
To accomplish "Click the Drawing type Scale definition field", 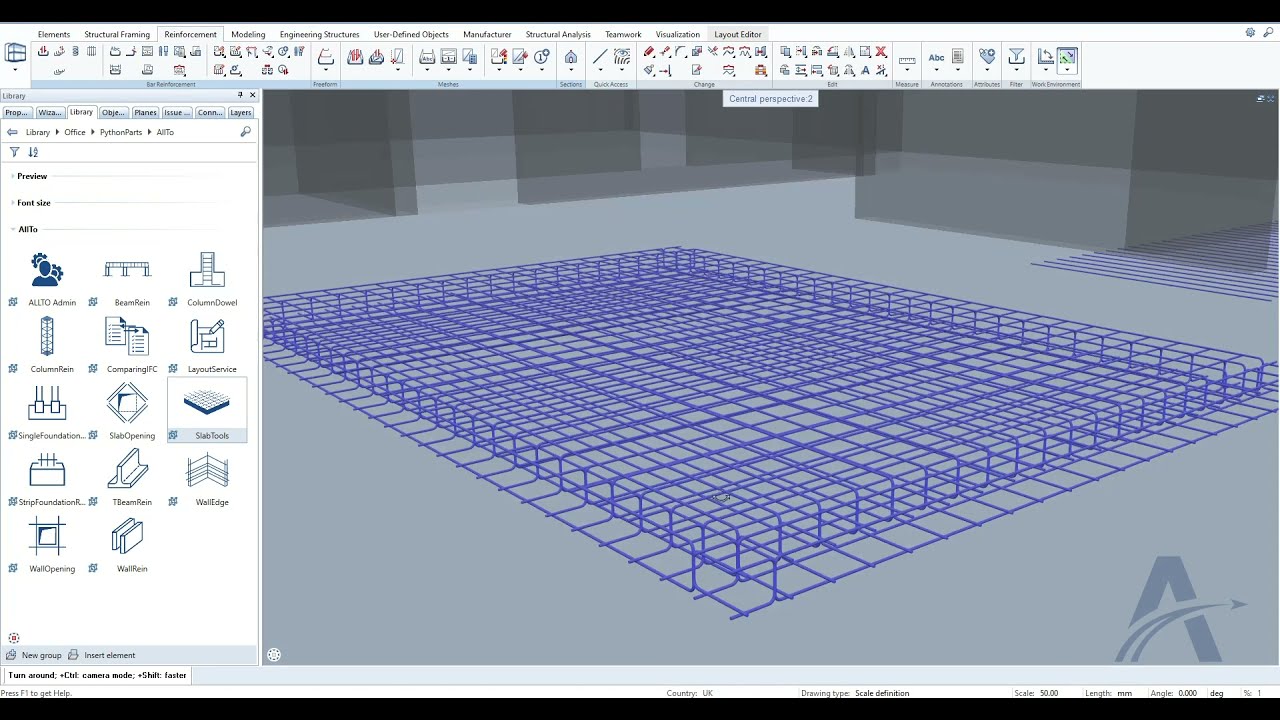I will point(882,693).
